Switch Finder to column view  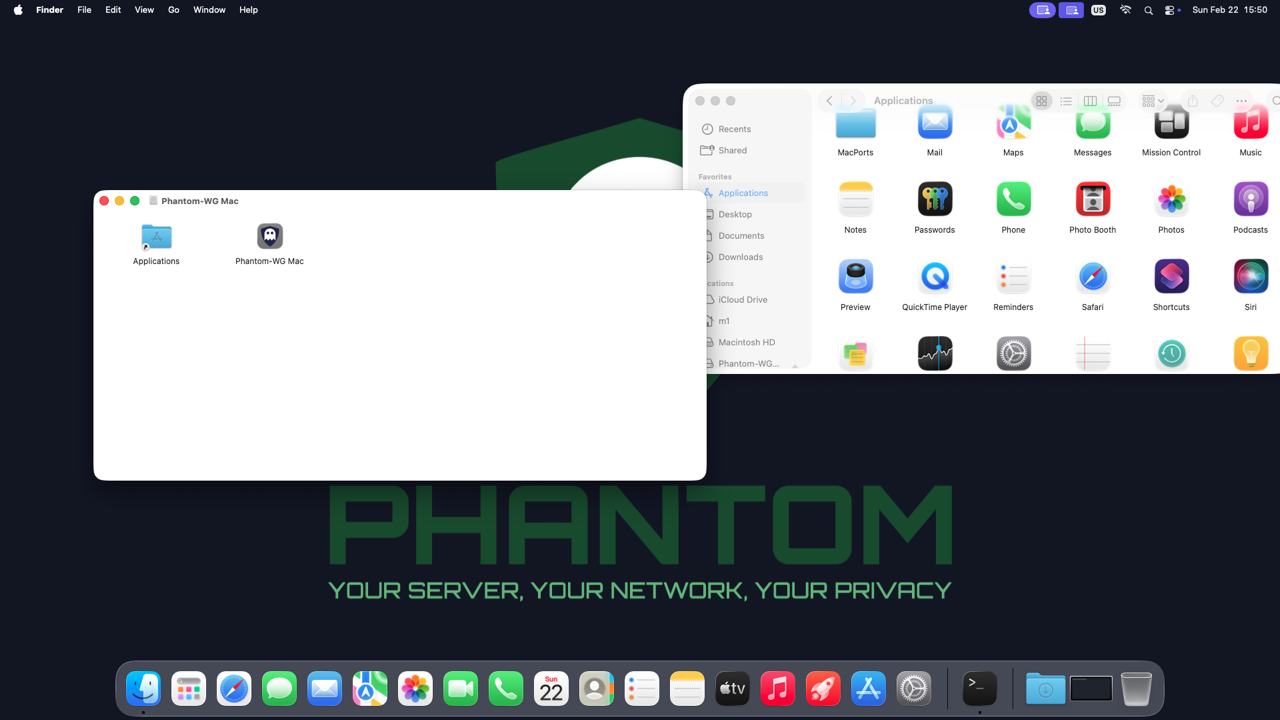1090,101
